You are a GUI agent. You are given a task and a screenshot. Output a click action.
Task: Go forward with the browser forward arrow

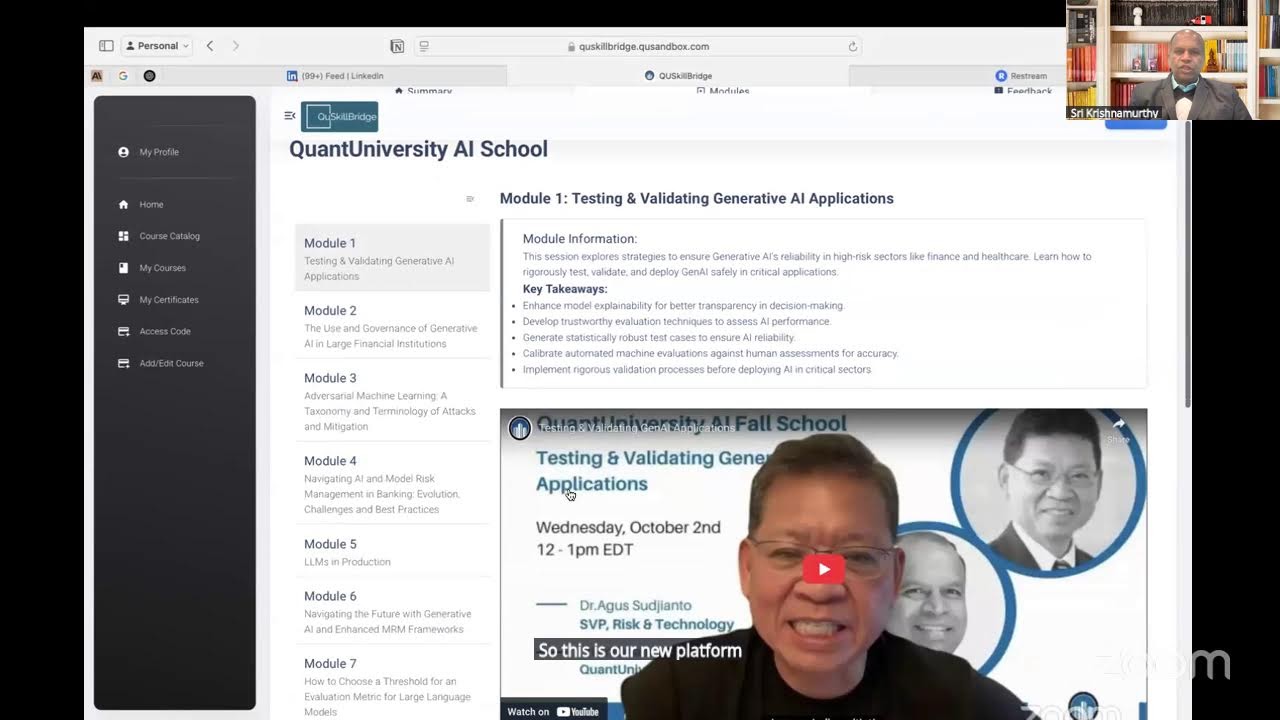(x=236, y=46)
